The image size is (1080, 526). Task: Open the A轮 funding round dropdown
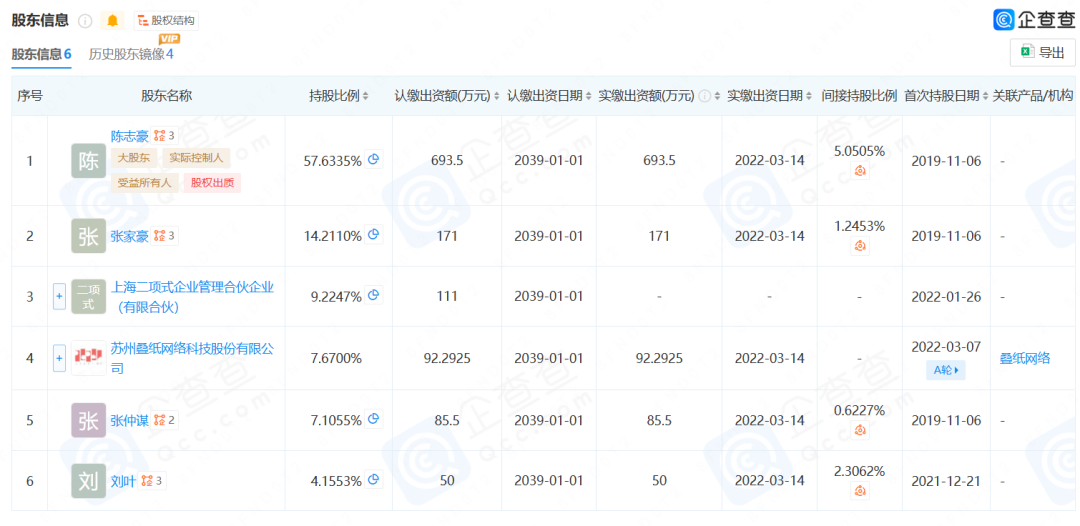945,370
